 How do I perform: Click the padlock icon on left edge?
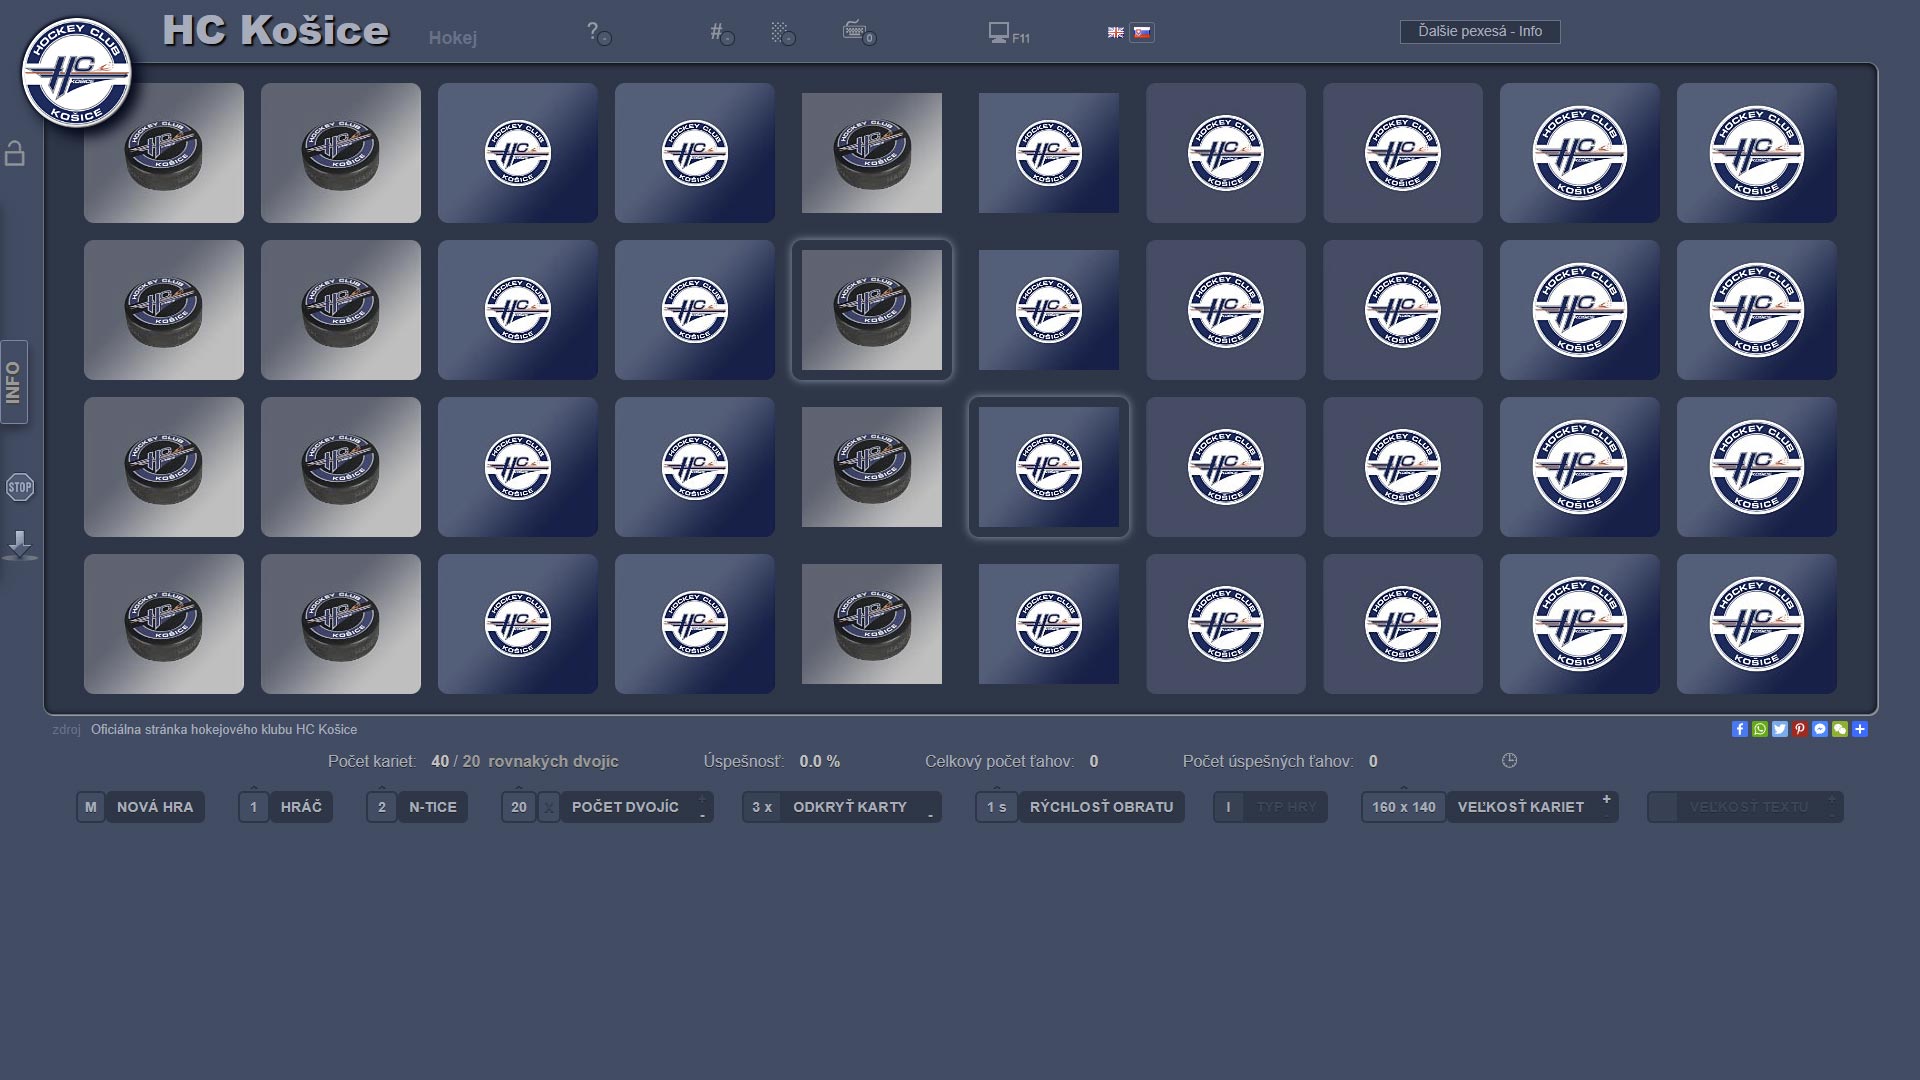coord(15,153)
